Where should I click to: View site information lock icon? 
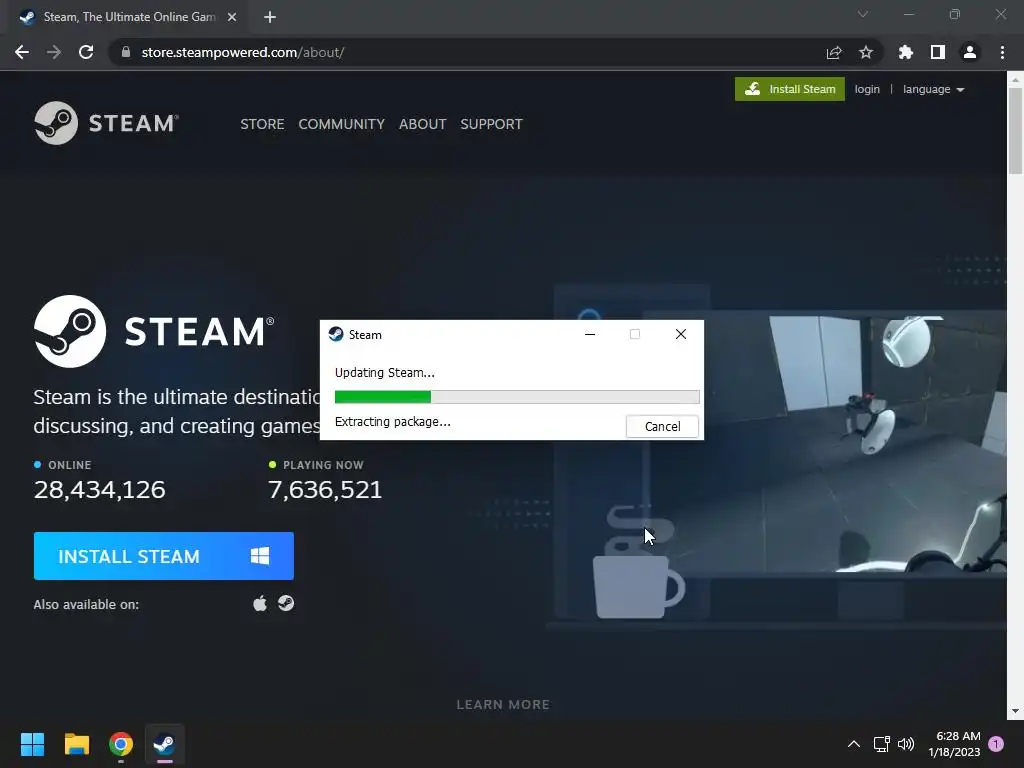[x=126, y=52]
